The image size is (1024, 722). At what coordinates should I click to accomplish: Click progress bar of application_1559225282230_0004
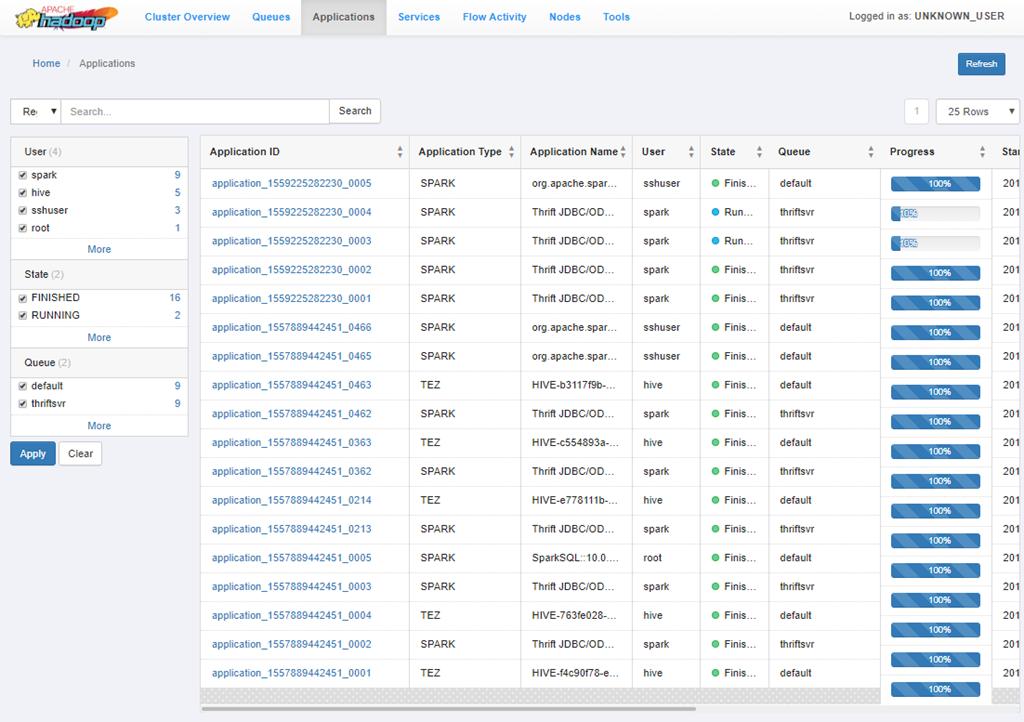tap(935, 213)
